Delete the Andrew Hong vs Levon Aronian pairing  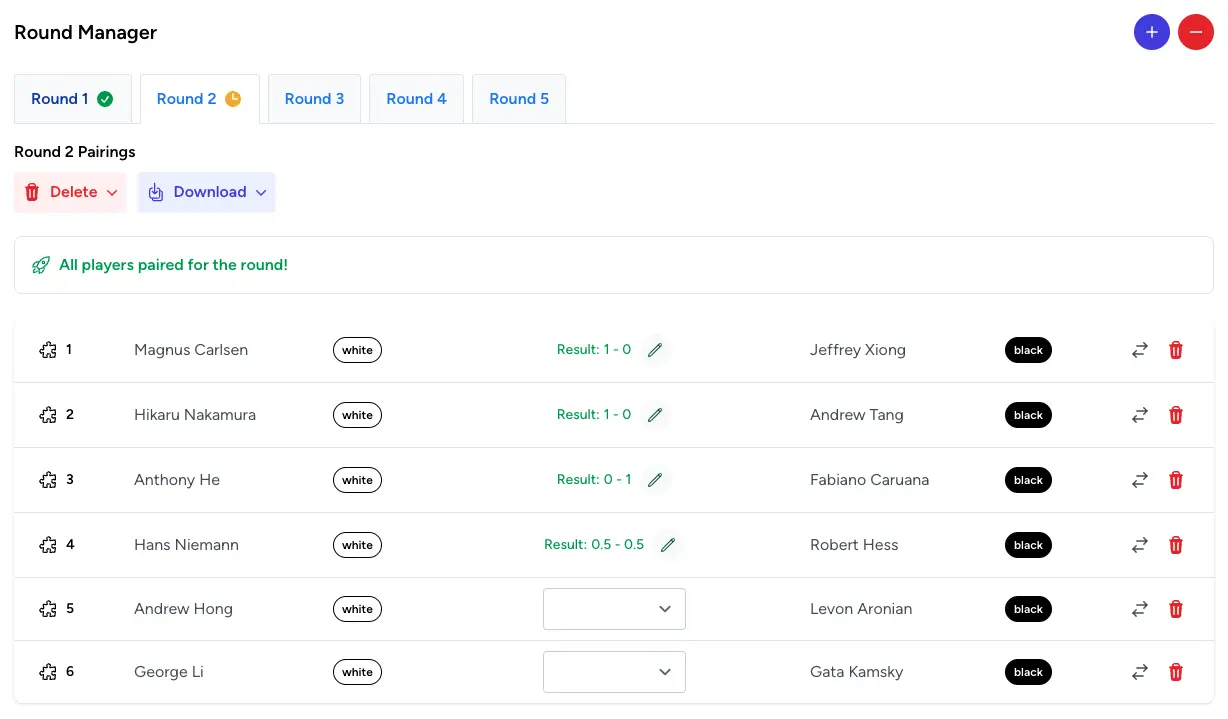[1176, 609]
